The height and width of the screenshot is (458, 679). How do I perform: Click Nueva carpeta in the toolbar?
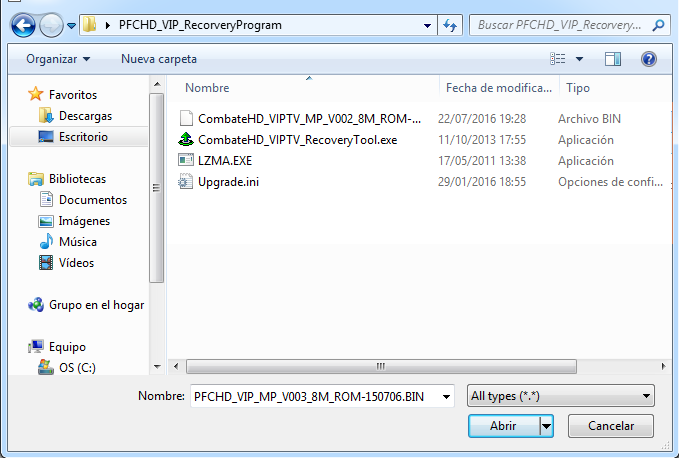click(159, 59)
